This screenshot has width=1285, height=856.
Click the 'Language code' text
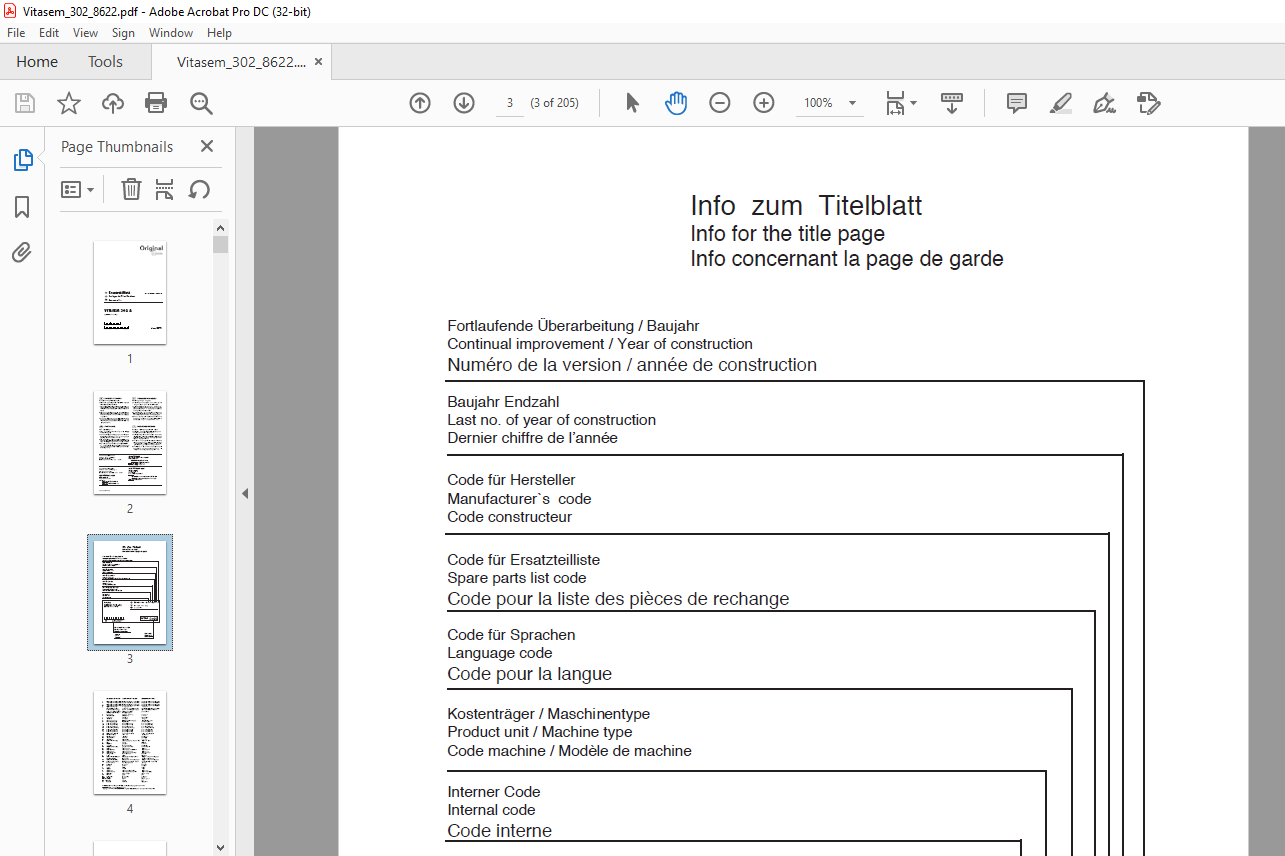click(500, 653)
